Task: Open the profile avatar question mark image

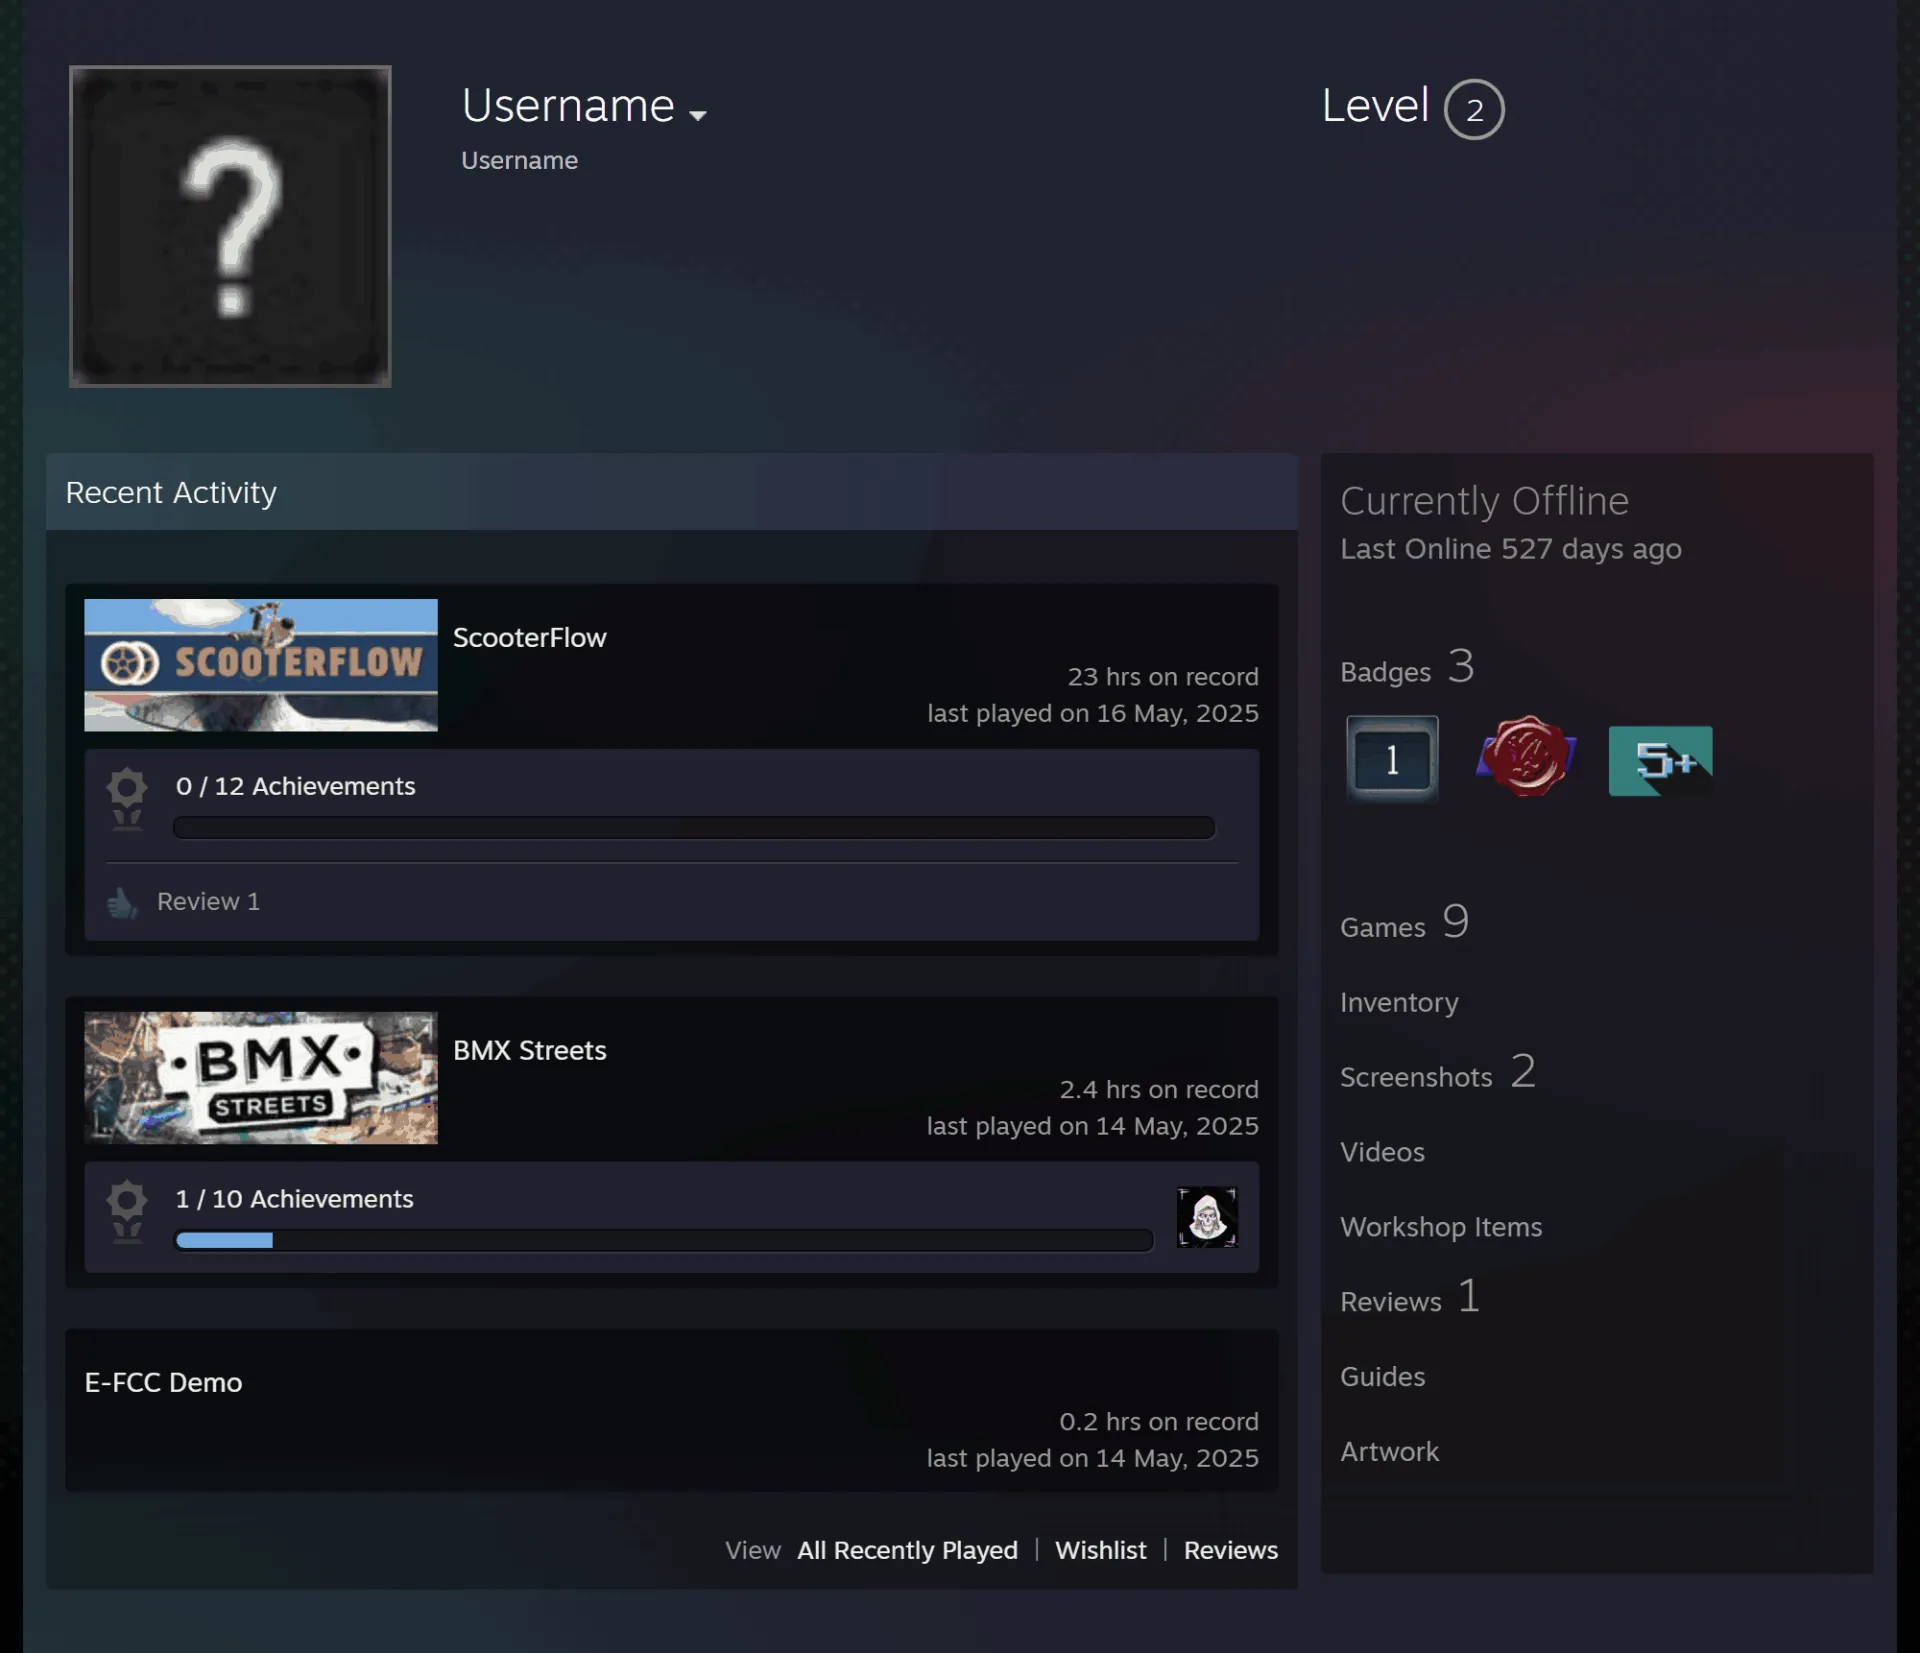Action: [x=230, y=226]
